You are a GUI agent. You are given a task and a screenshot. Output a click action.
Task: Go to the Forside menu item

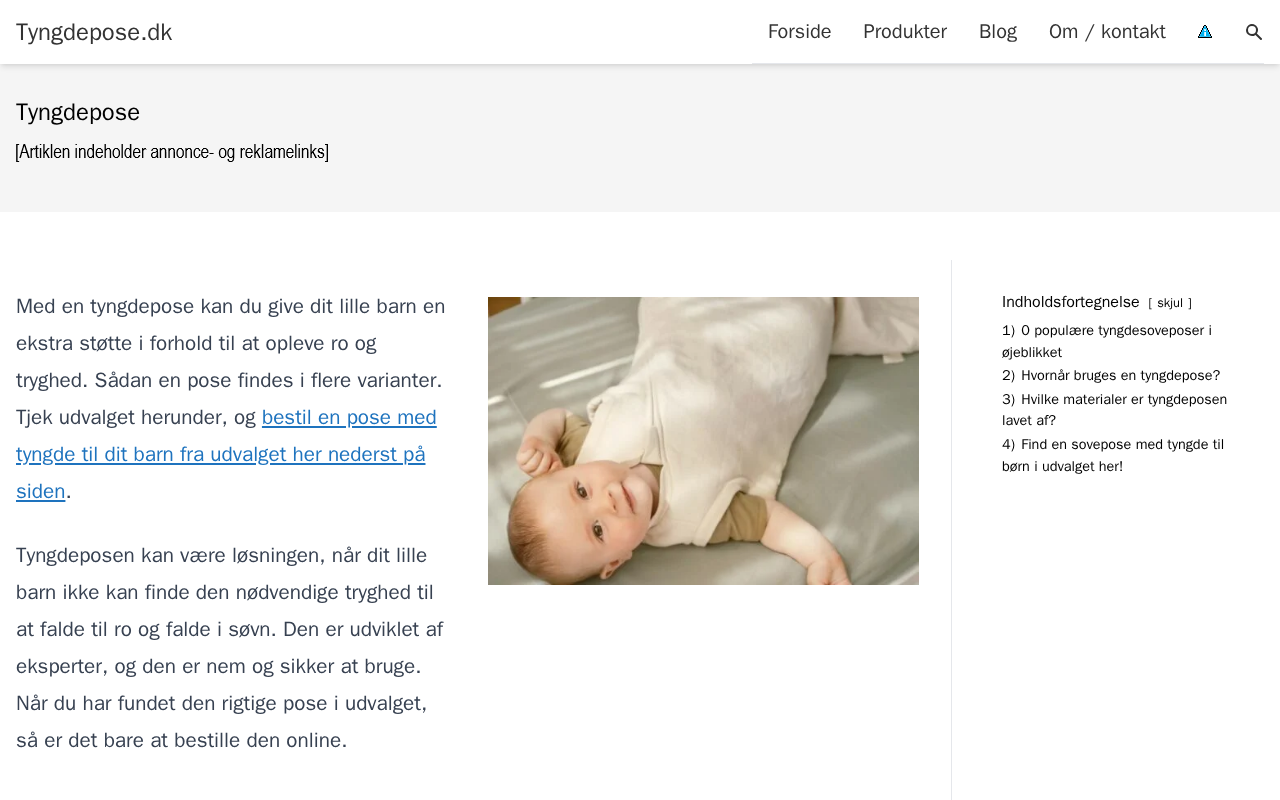[x=799, y=32]
